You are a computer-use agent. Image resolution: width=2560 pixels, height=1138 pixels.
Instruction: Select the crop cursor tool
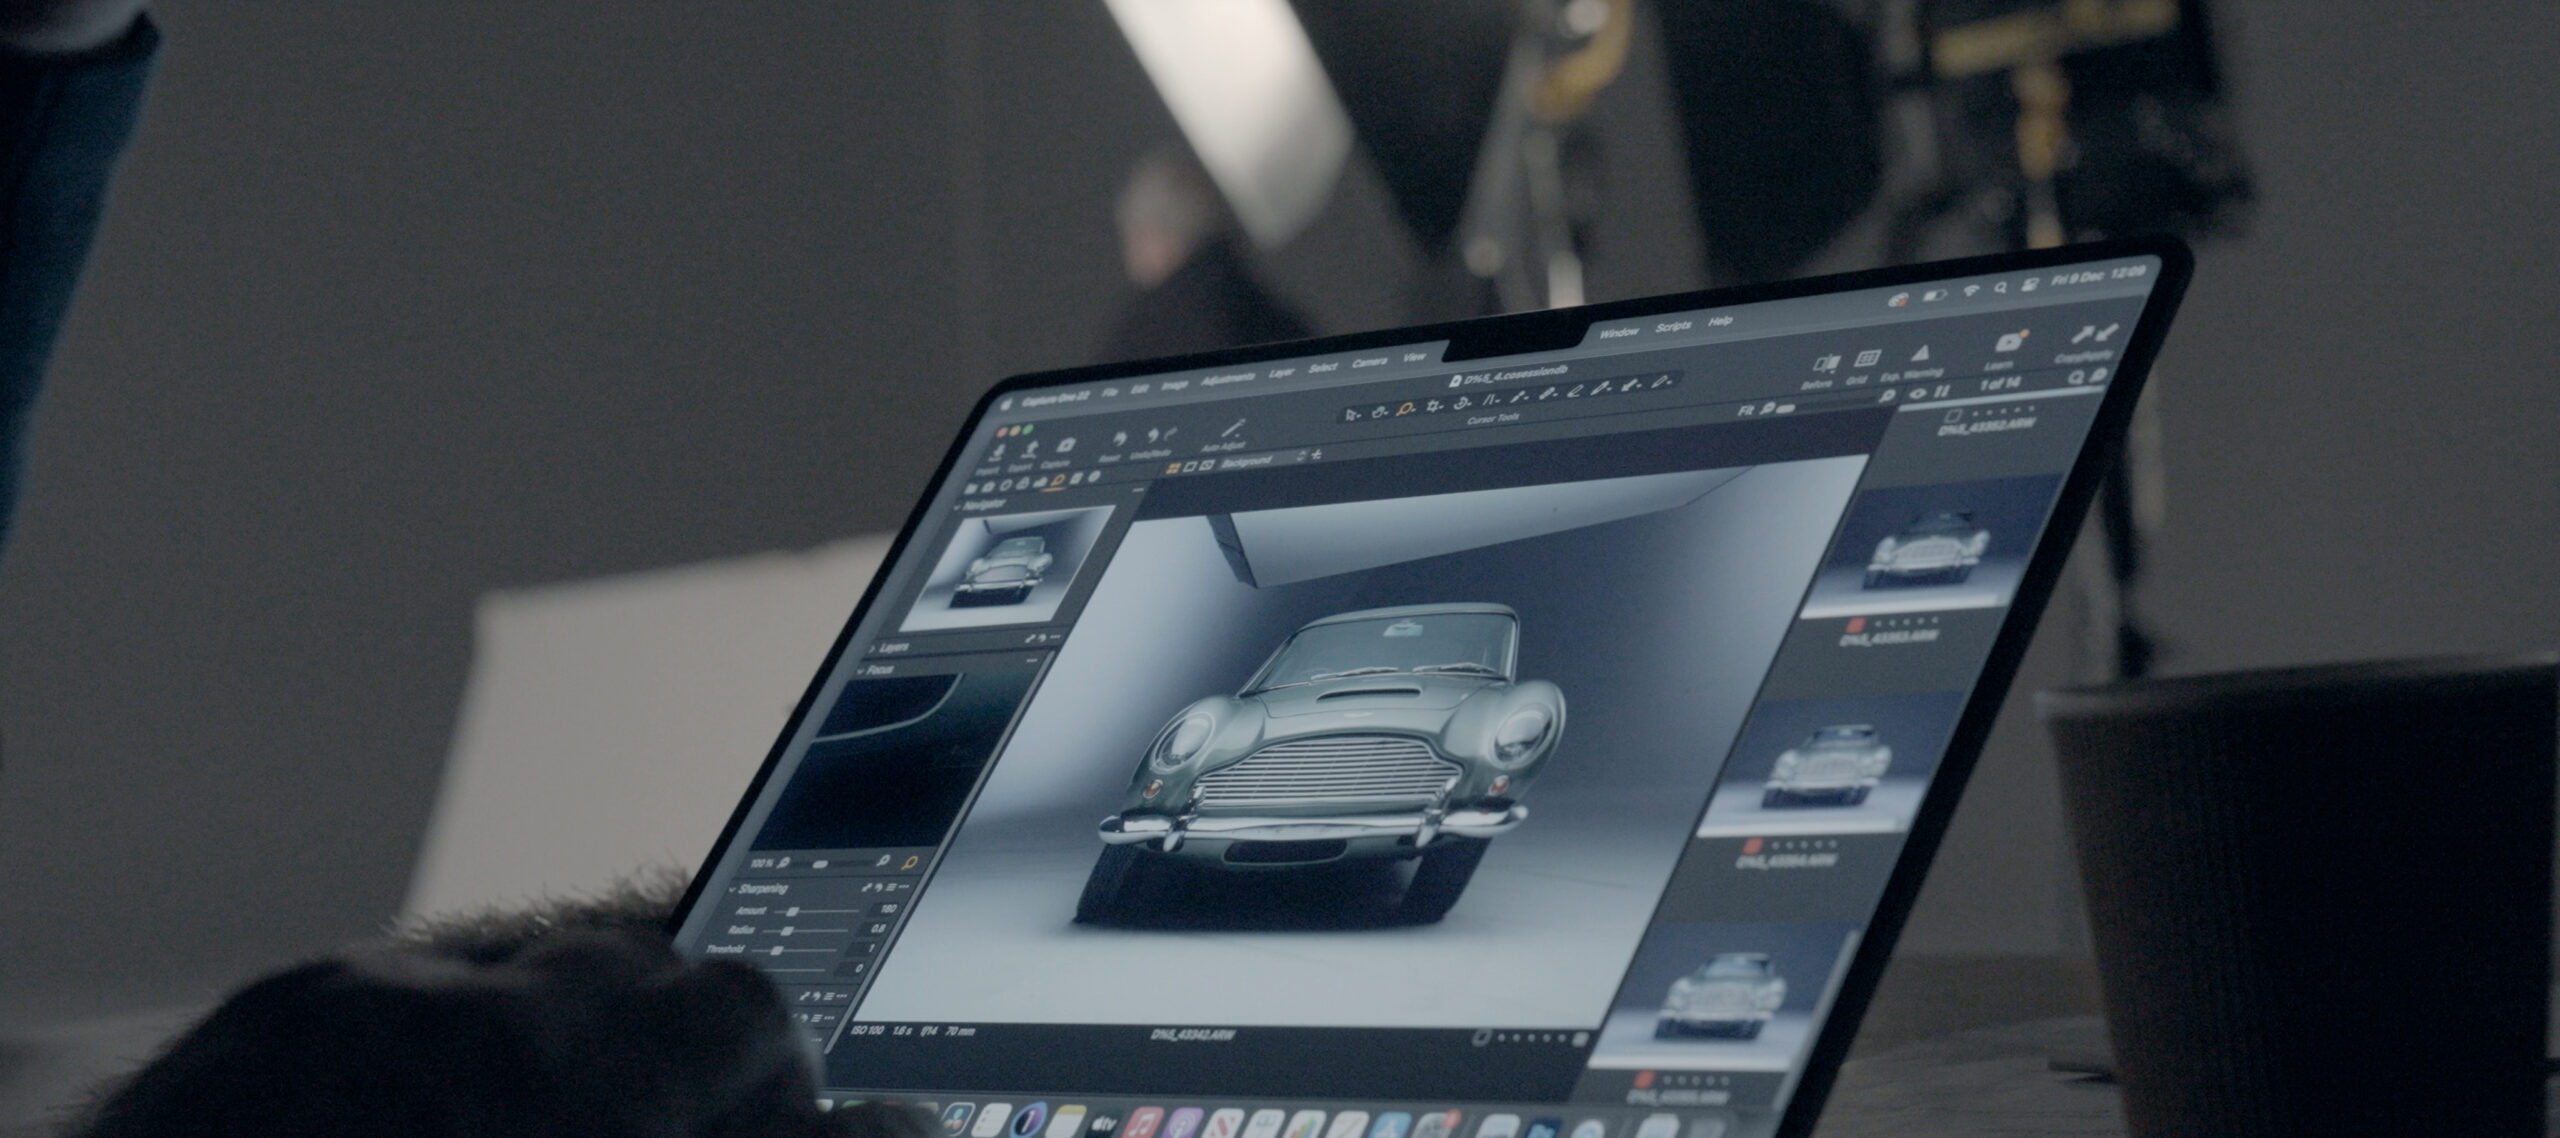tap(1434, 405)
